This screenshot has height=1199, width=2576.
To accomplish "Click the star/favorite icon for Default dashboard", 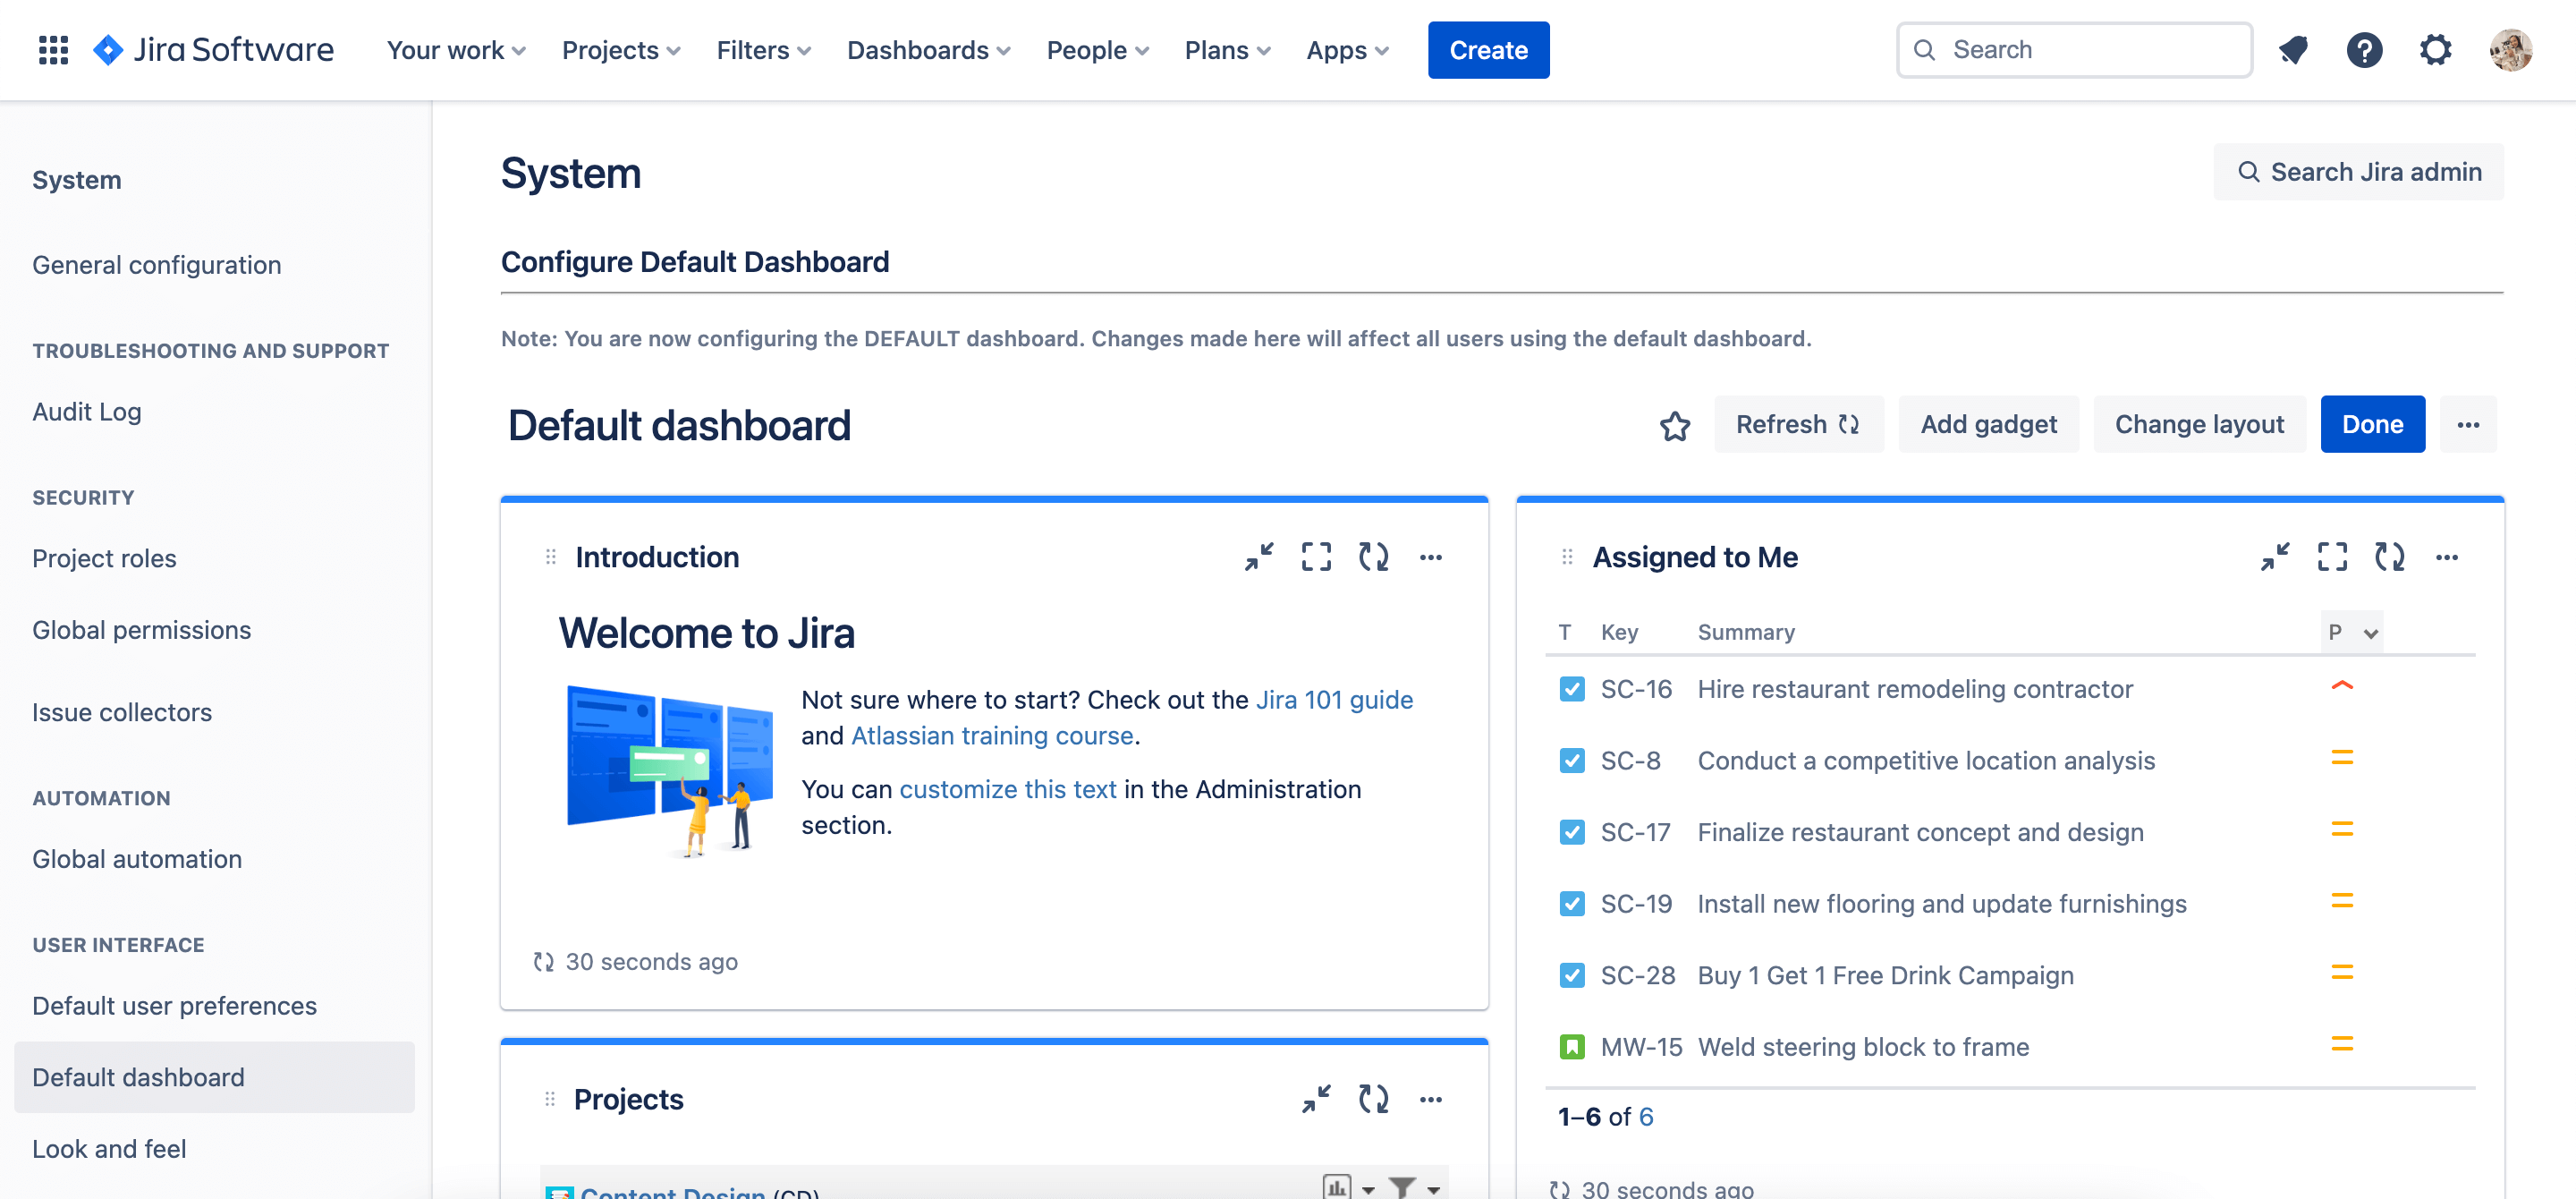I will (1675, 425).
